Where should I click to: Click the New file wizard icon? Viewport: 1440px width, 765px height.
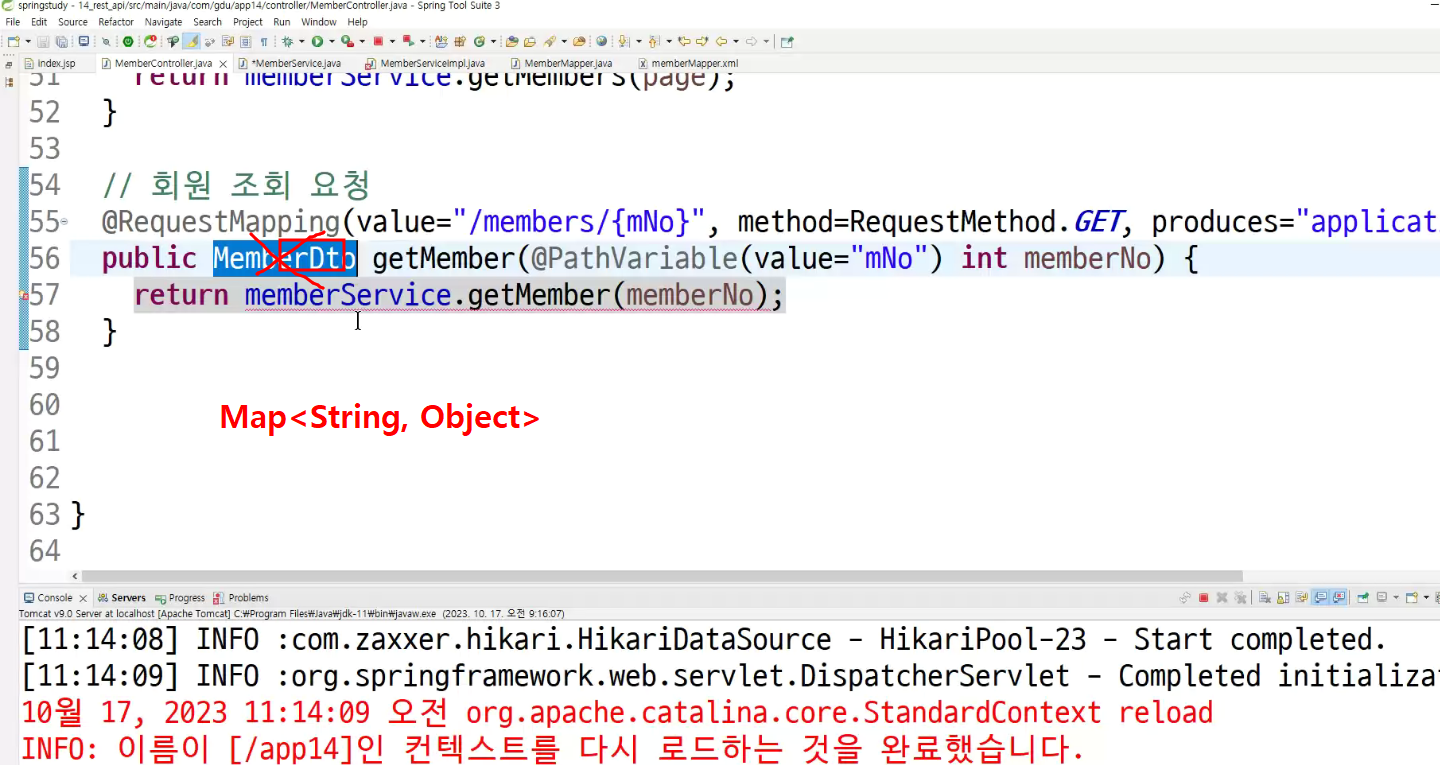click(x=14, y=42)
